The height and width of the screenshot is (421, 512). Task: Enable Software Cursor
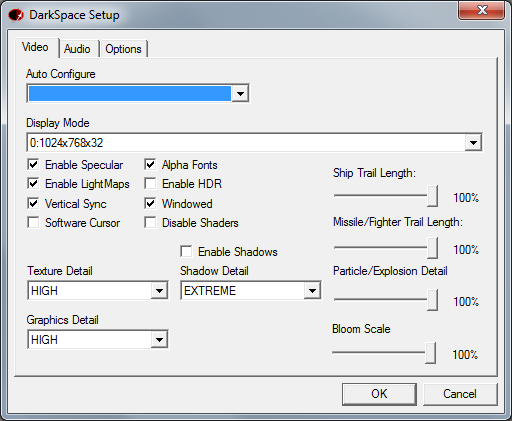[33, 222]
